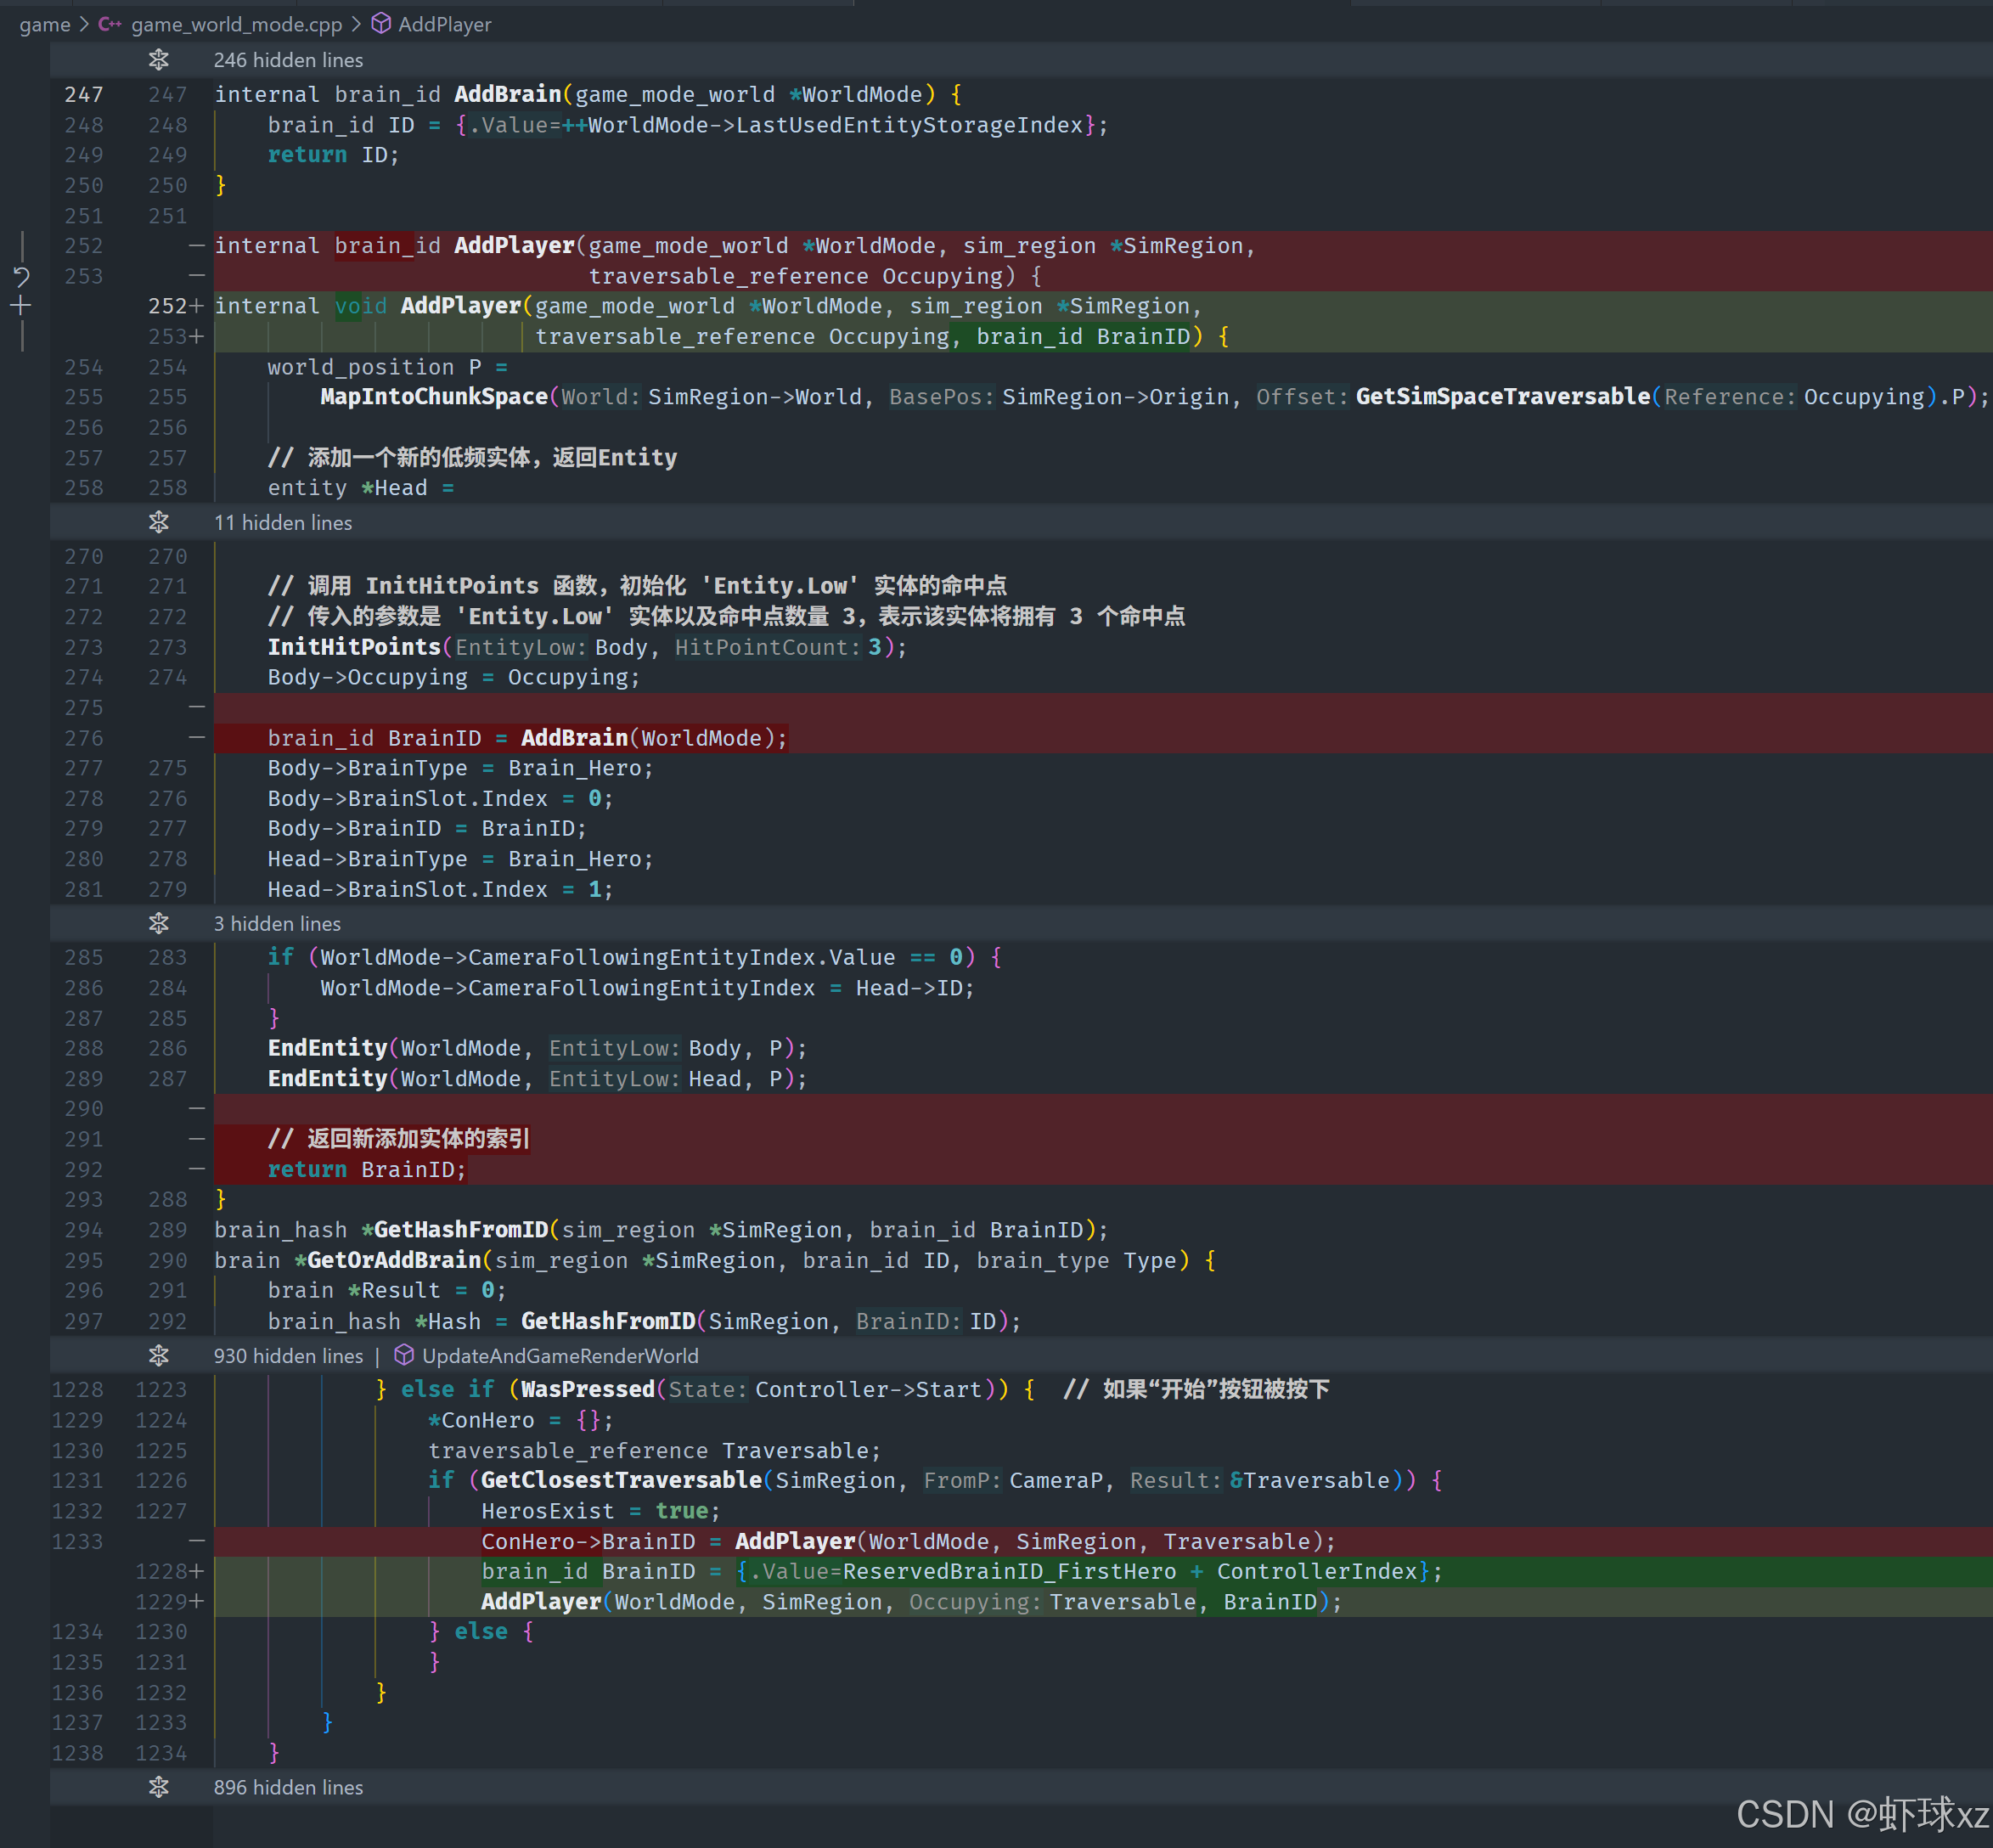Expand the 896 hidden lines region
Image resolution: width=1993 pixels, height=1848 pixels.
click(288, 1787)
